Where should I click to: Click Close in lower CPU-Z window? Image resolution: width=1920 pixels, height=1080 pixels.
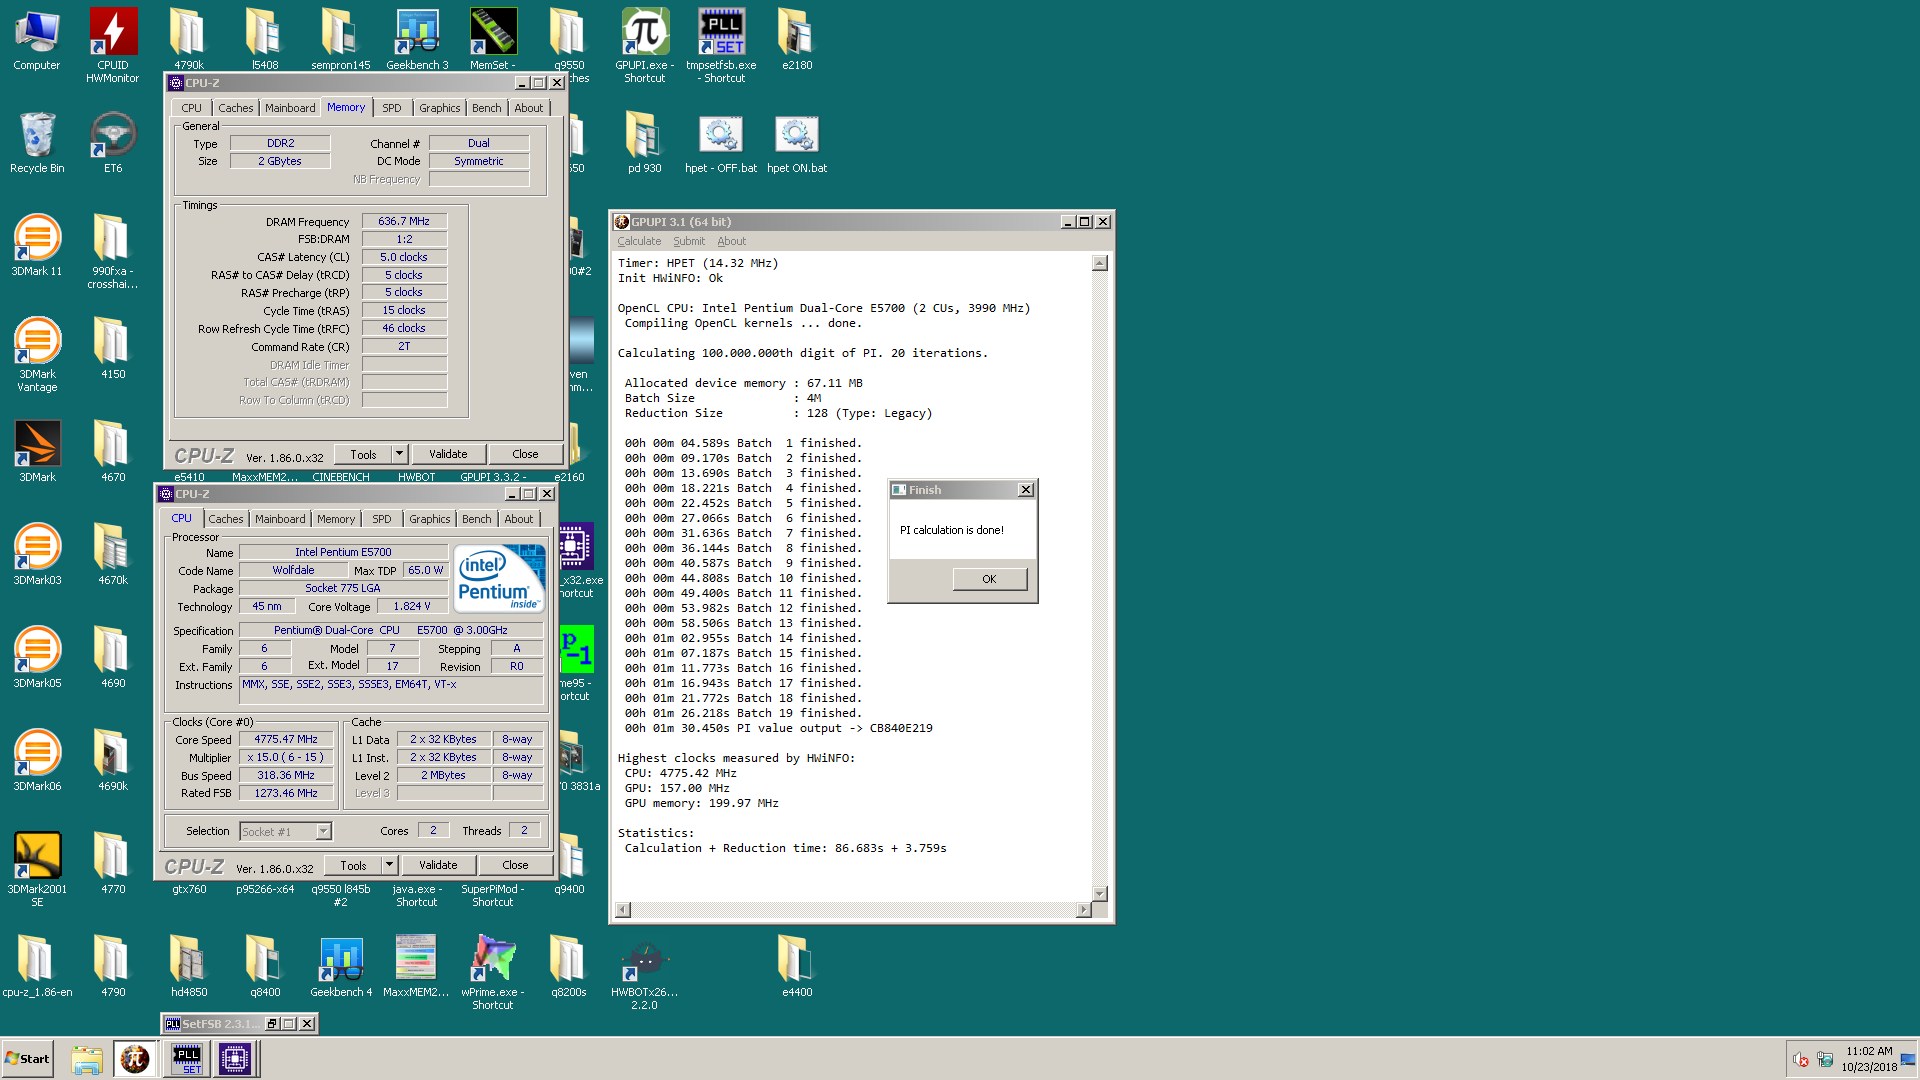515,865
